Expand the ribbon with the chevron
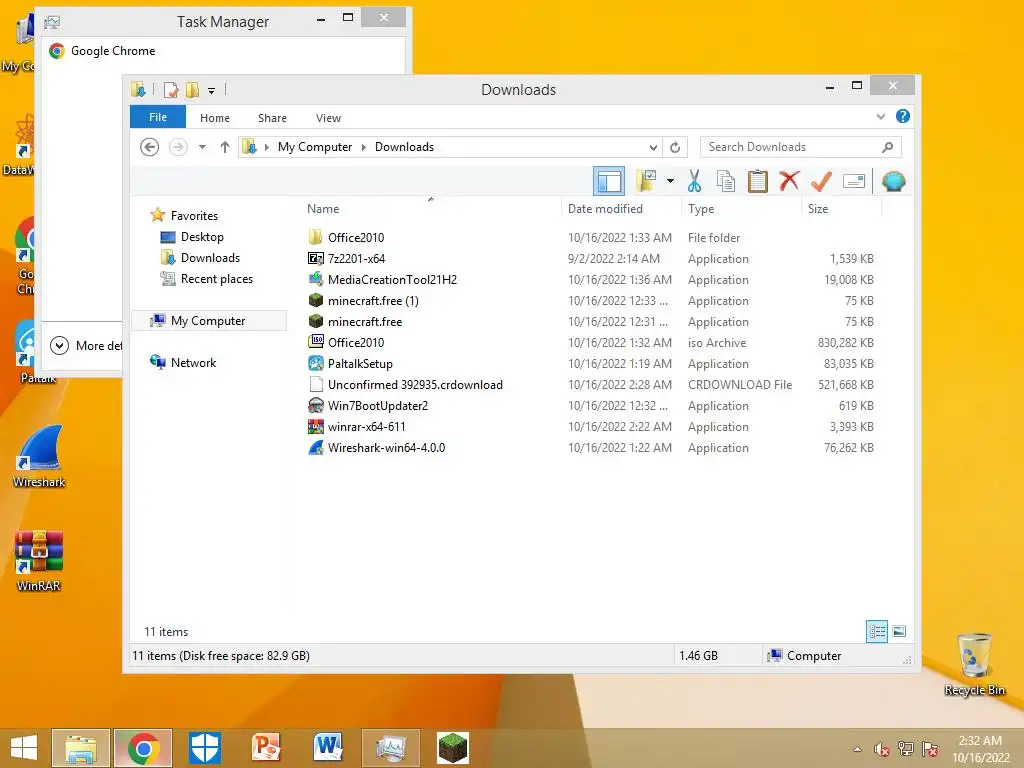This screenshot has height=768, width=1024. pyautogui.click(x=880, y=116)
